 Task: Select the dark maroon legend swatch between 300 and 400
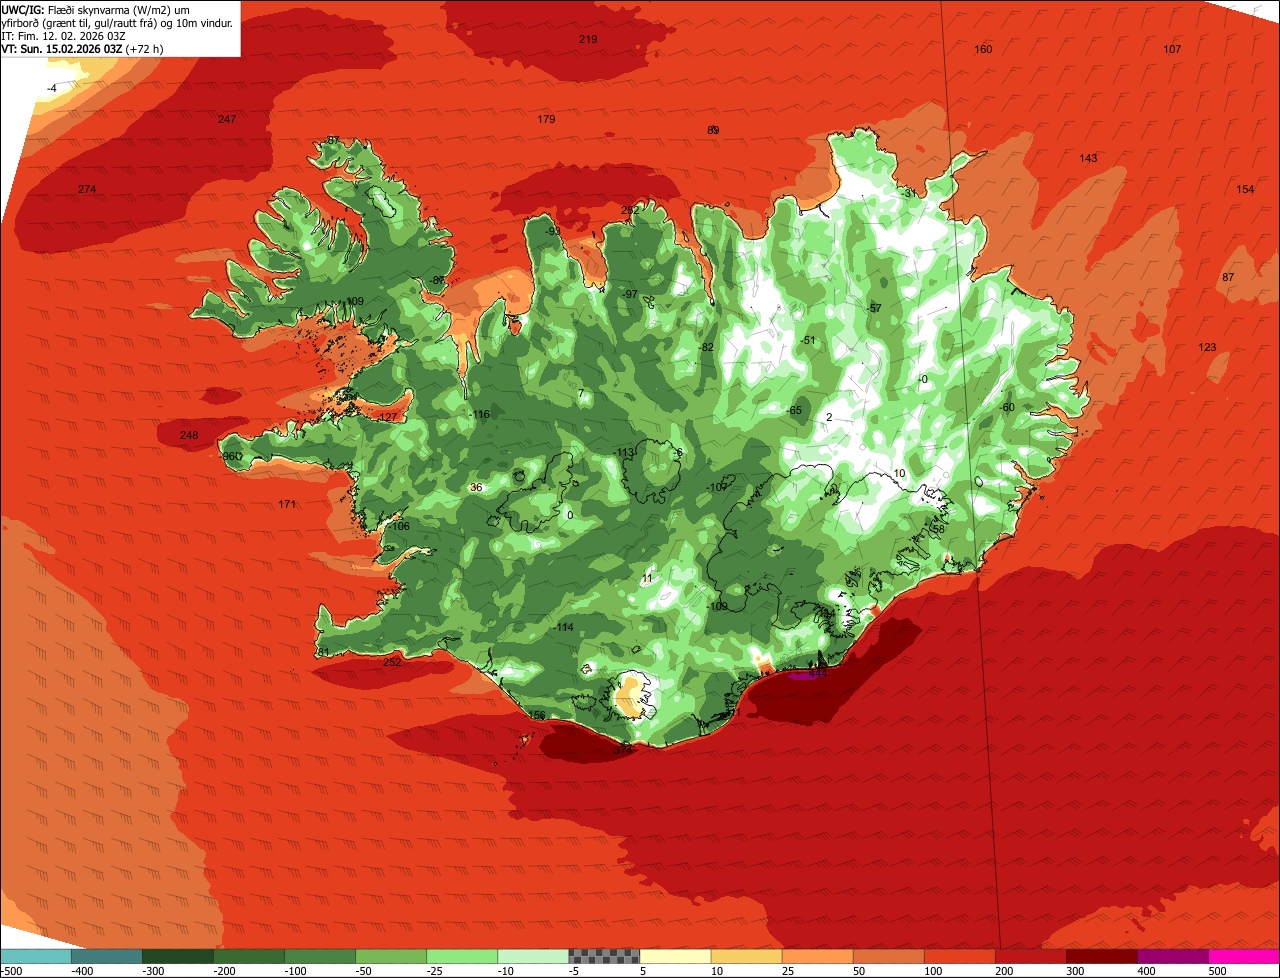coord(1102,956)
